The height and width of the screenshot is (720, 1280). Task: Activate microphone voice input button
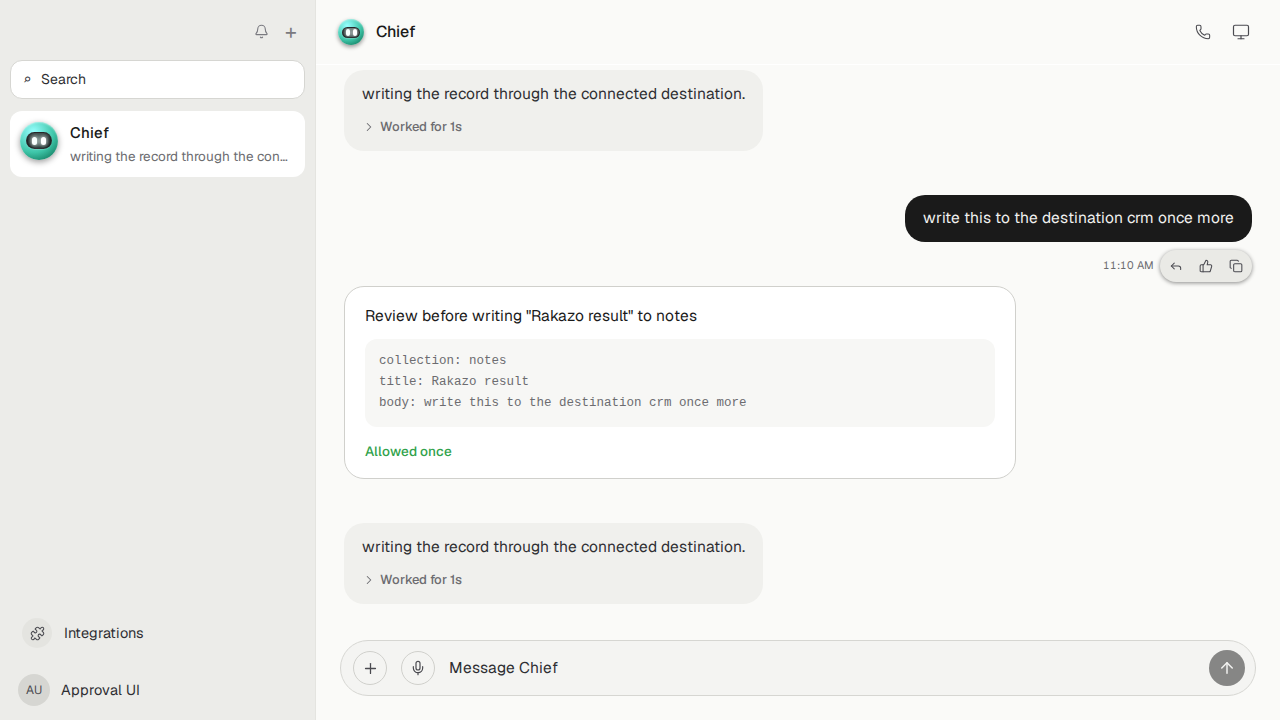pos(418,668)
